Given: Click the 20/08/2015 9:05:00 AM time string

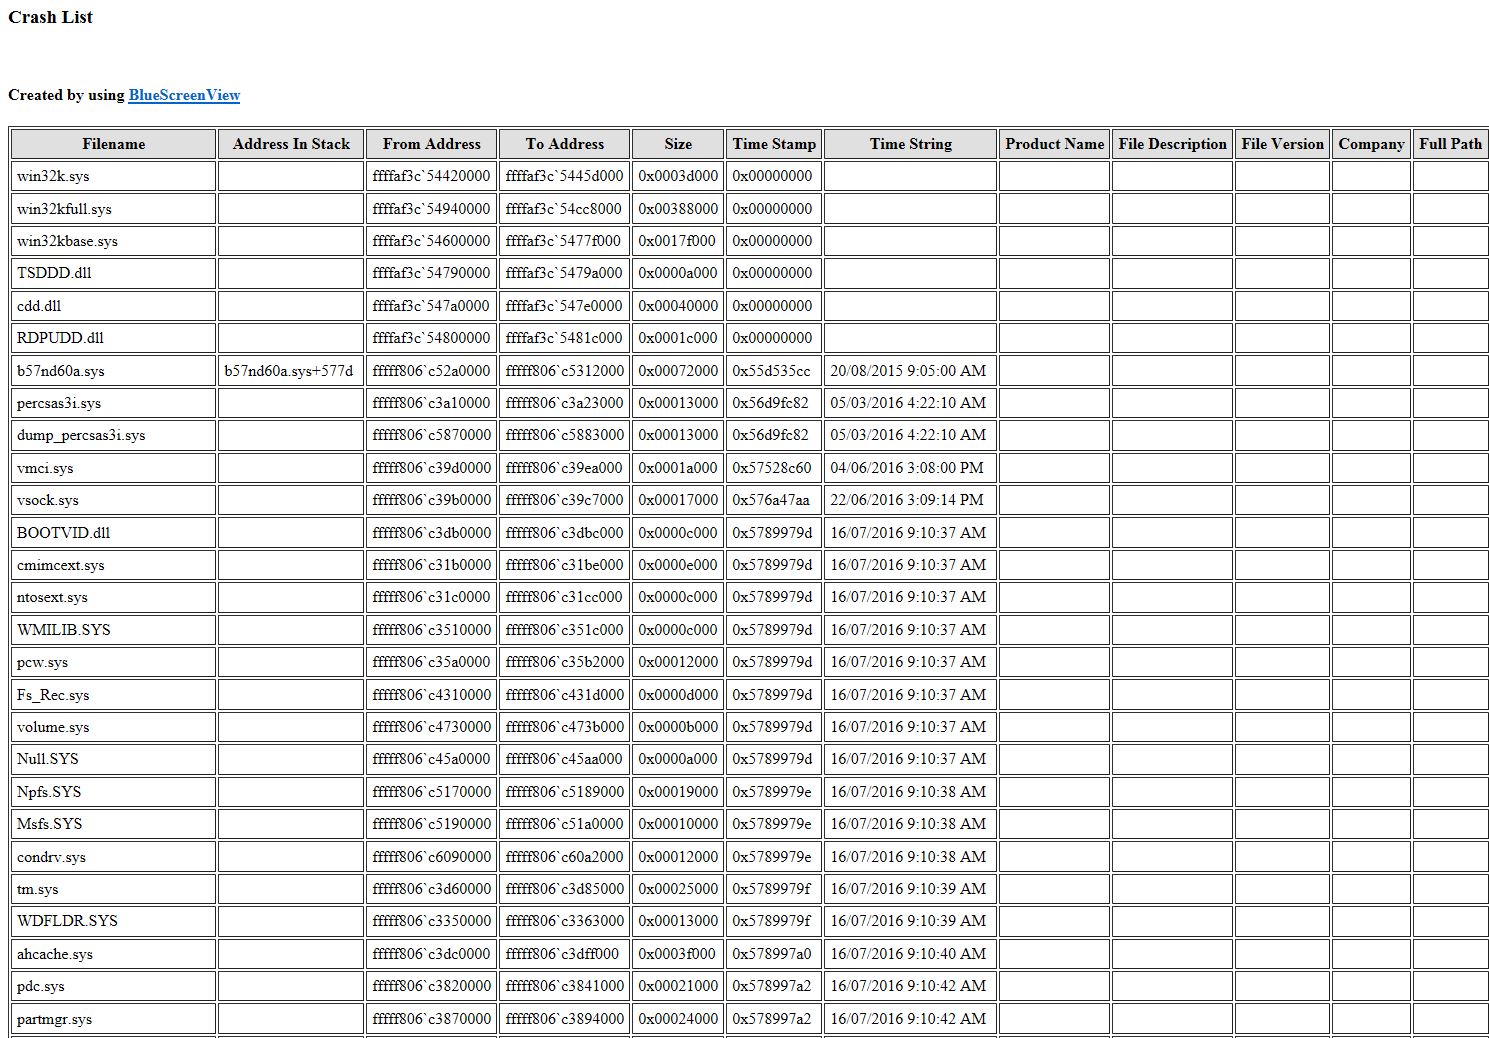Looking at the screenshot, I should pyautogui.click(x=910, y=371).
